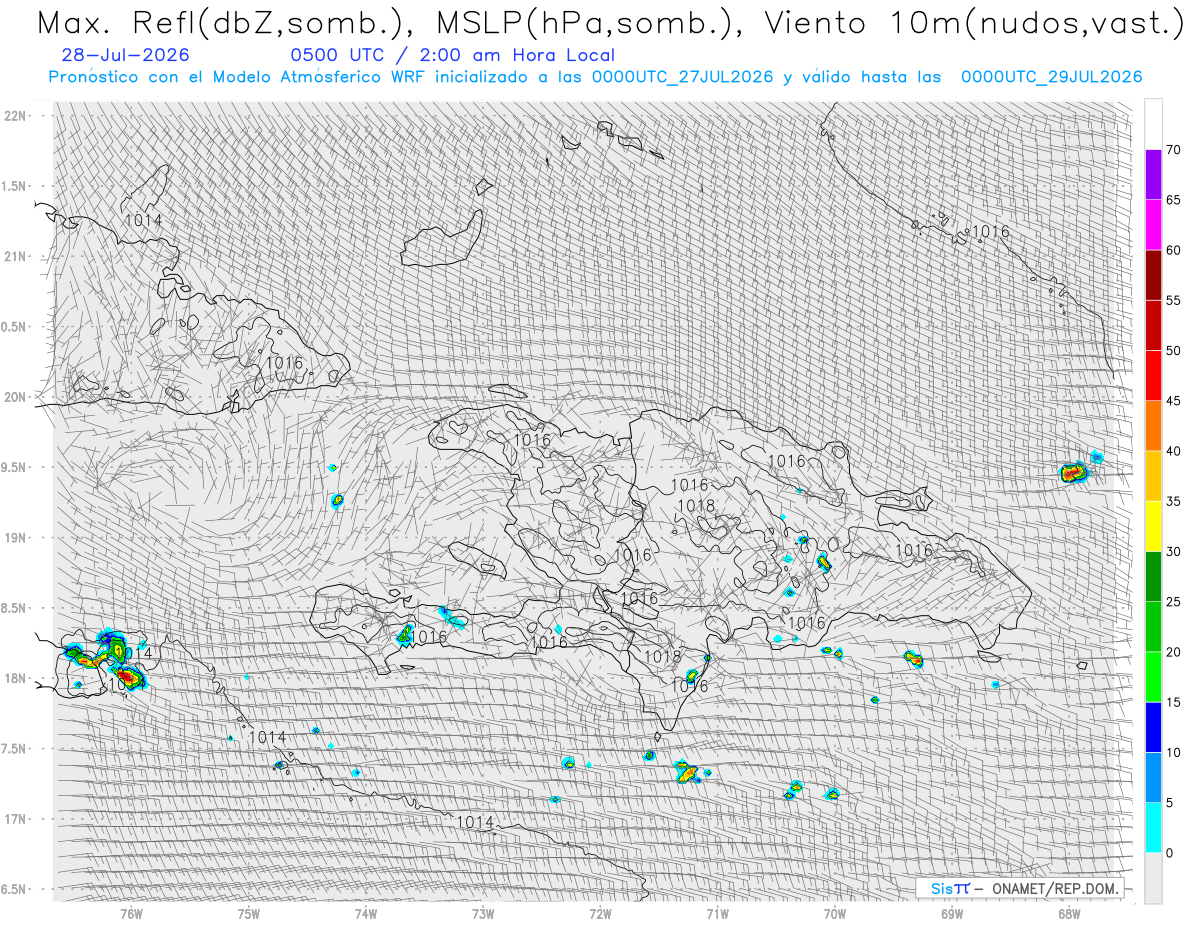
Task: Click the "71W" longitude label
Action: click(x=717, y=912)
